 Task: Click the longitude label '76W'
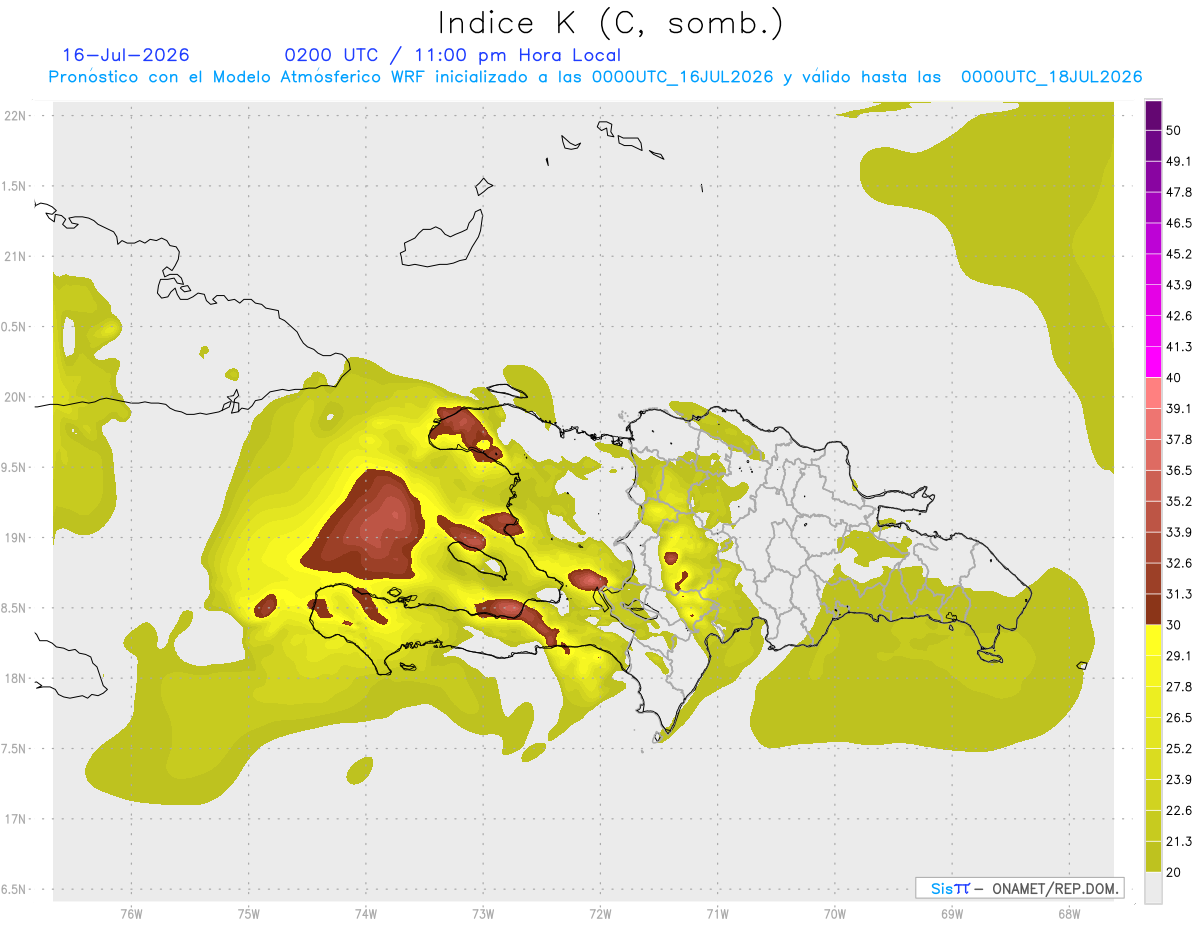(131, 914)
